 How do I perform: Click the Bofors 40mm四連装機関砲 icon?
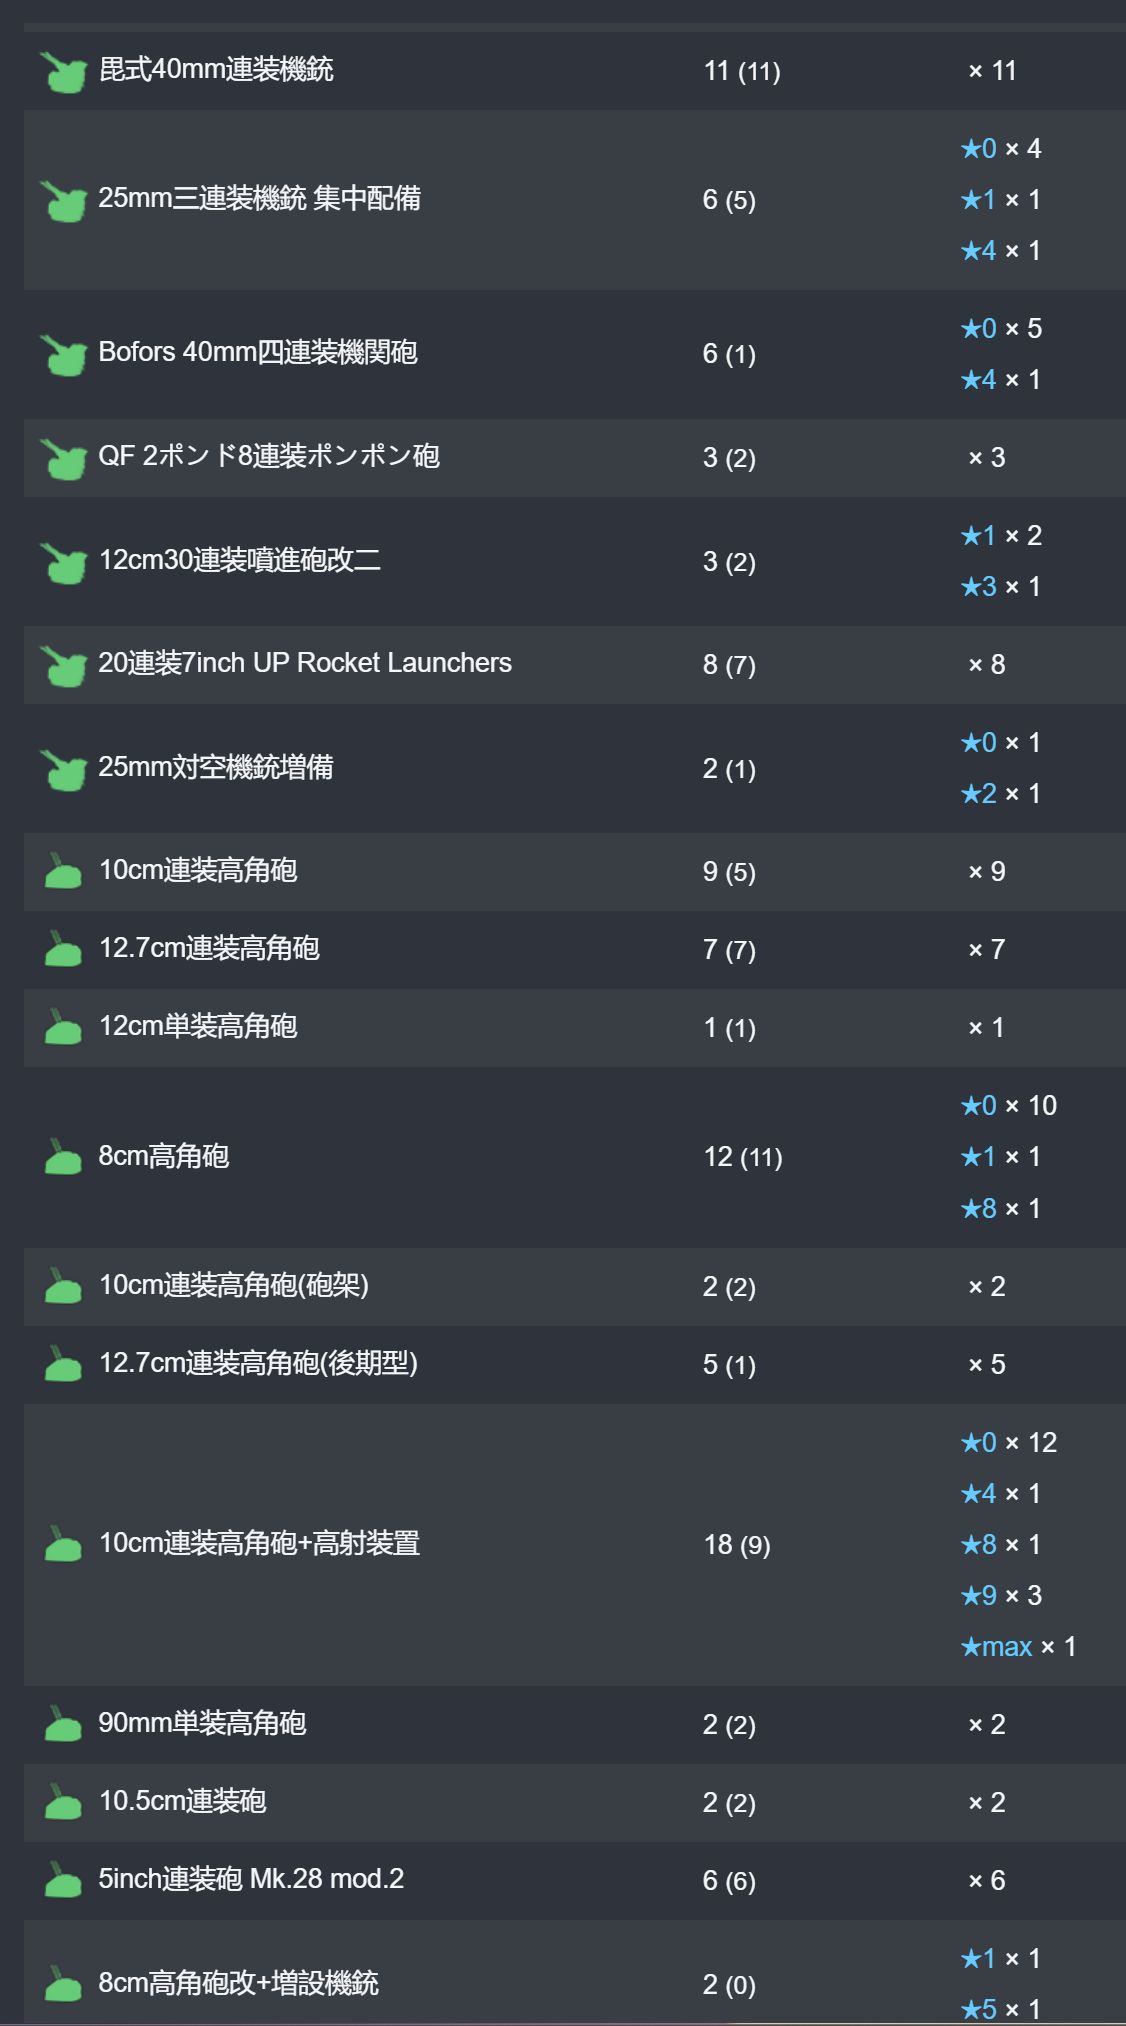(64, 355)
